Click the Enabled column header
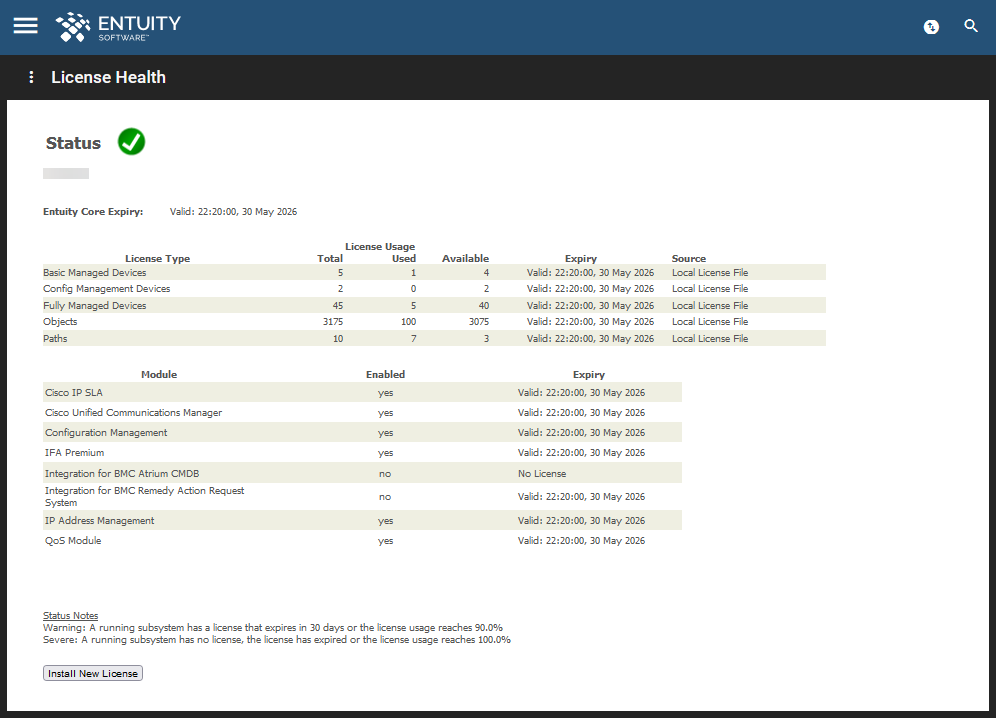This screenshot has height=718, width=996. pos(386,375)
